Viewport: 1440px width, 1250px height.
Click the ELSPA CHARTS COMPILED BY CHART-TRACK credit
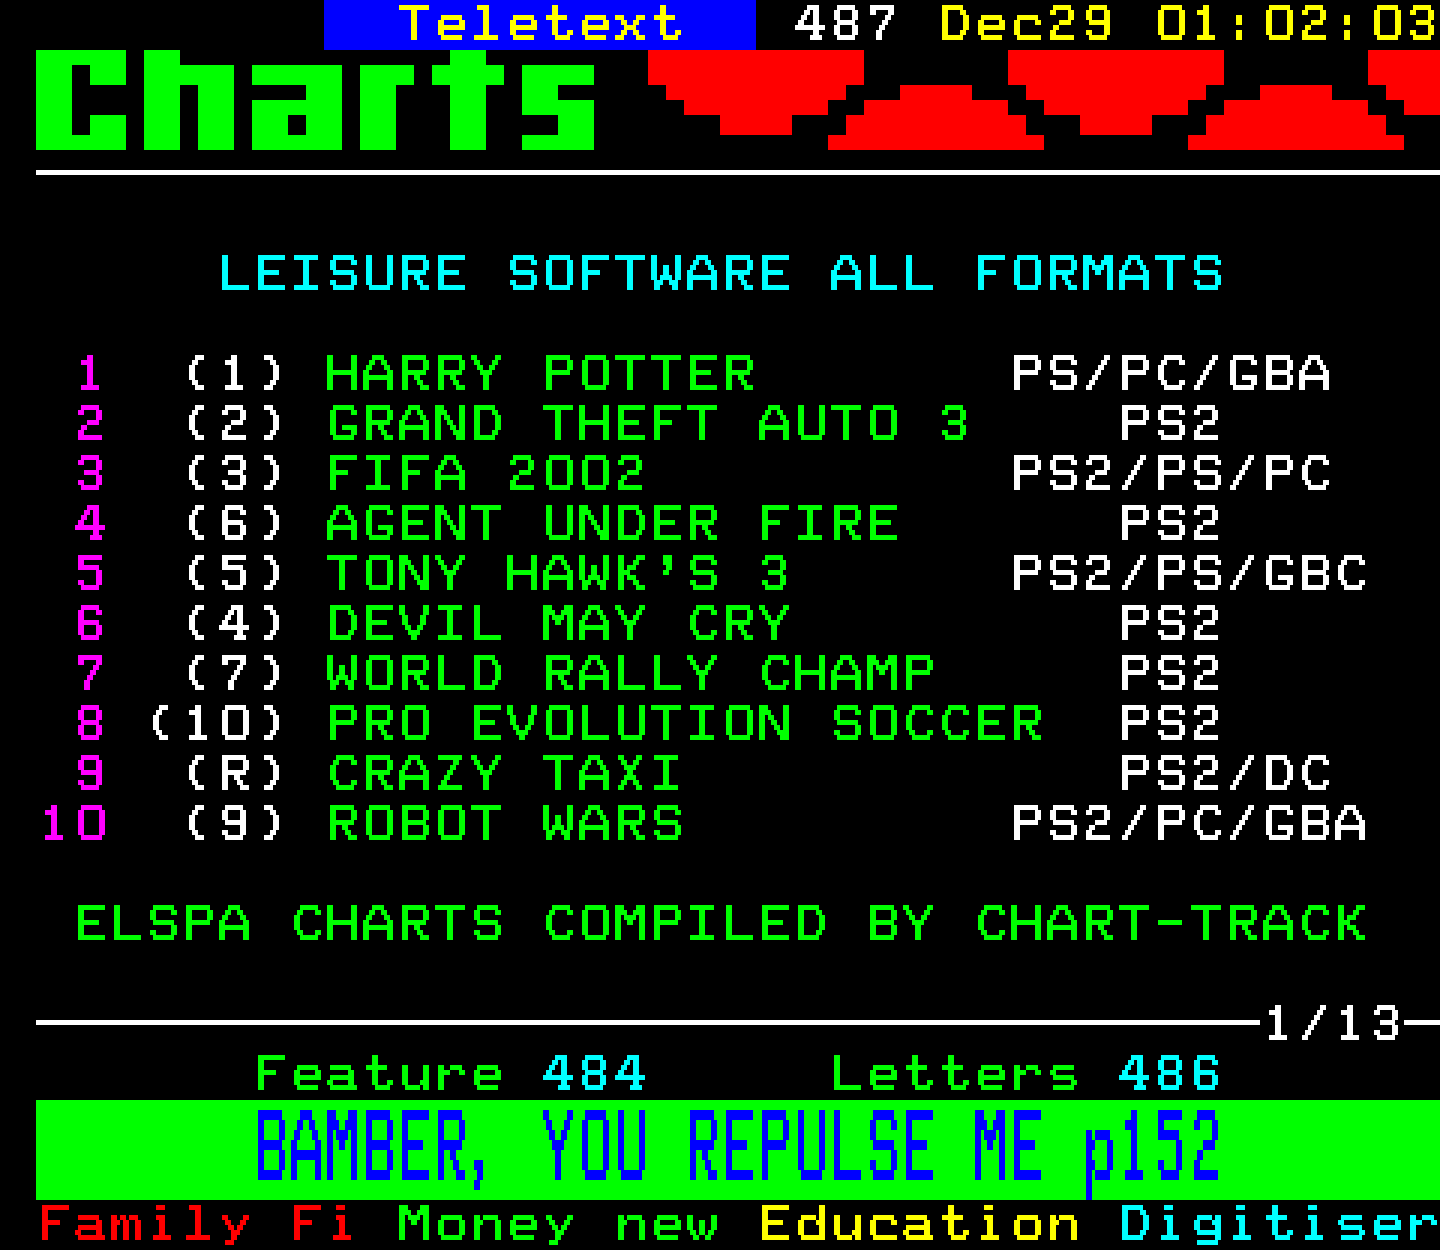pyautogui.click(x=721, y=924)
